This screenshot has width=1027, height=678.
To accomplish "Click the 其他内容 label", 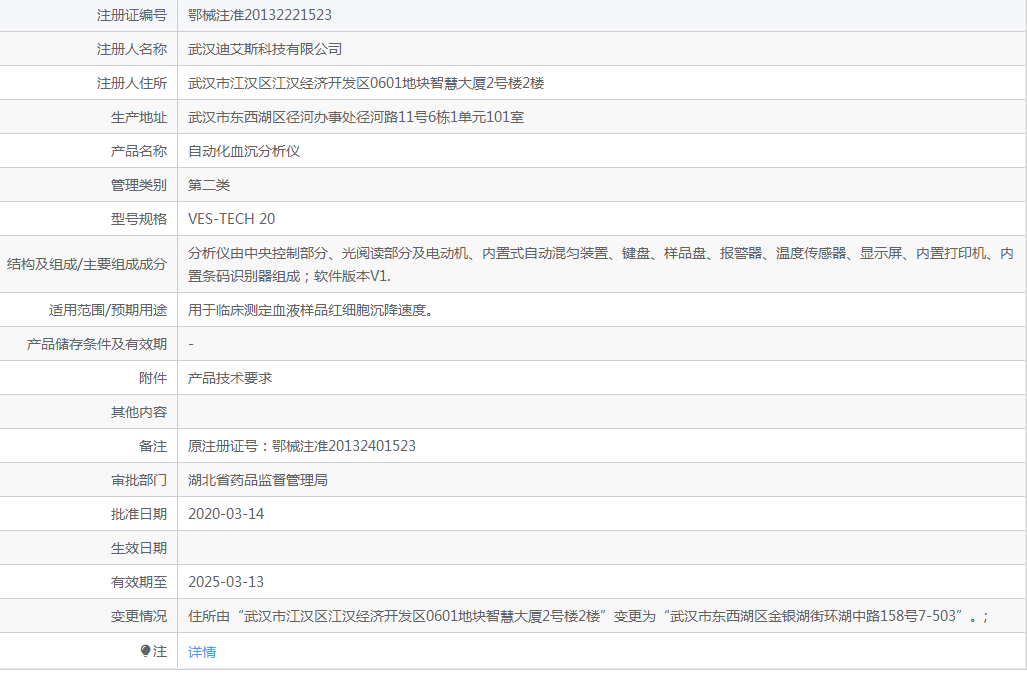I will click(x=139, y=413).
